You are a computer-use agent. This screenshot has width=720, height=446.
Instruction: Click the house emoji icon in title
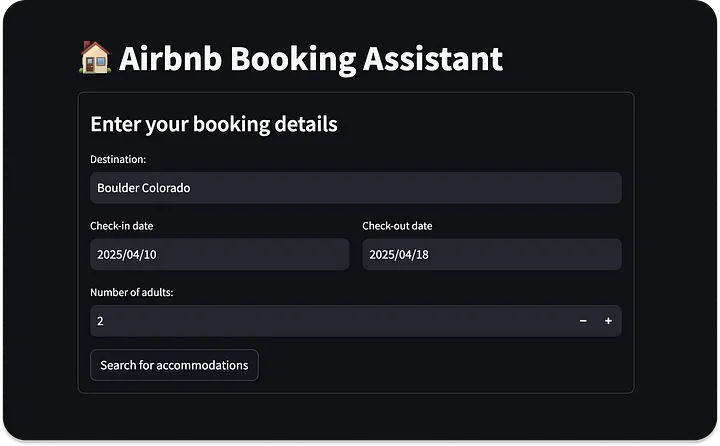coord(95,58)
